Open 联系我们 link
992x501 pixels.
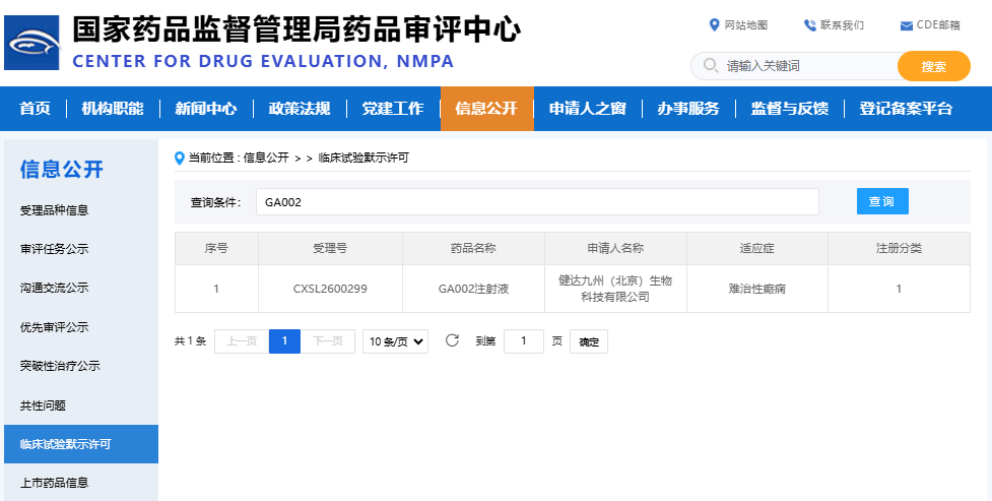click(842, 25)
